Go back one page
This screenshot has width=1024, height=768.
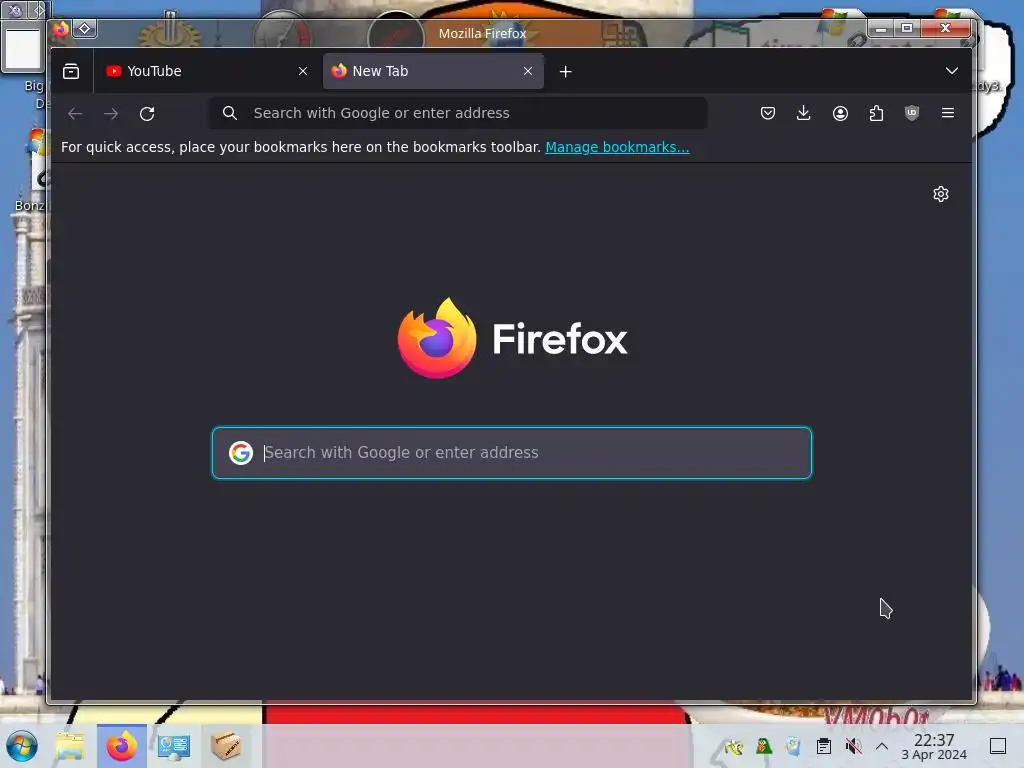point(75,114)
